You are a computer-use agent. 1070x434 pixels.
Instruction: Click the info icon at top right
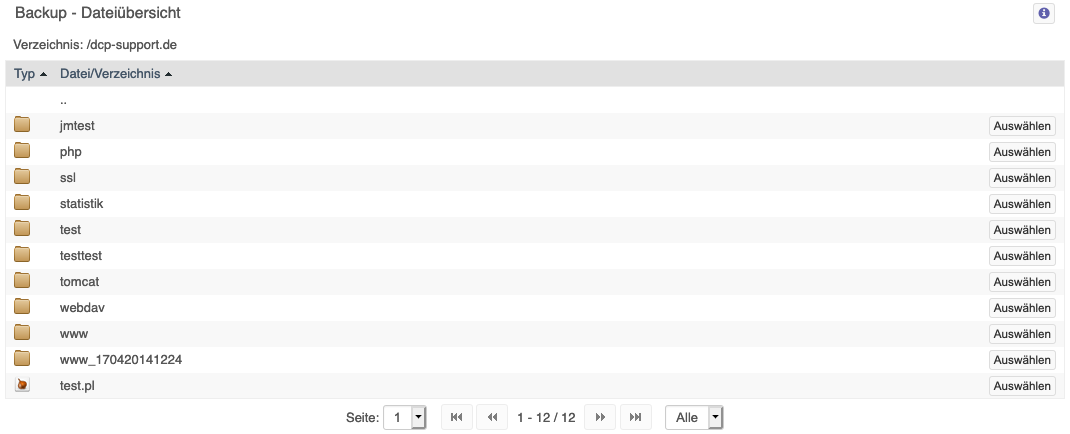point(1043,13)
